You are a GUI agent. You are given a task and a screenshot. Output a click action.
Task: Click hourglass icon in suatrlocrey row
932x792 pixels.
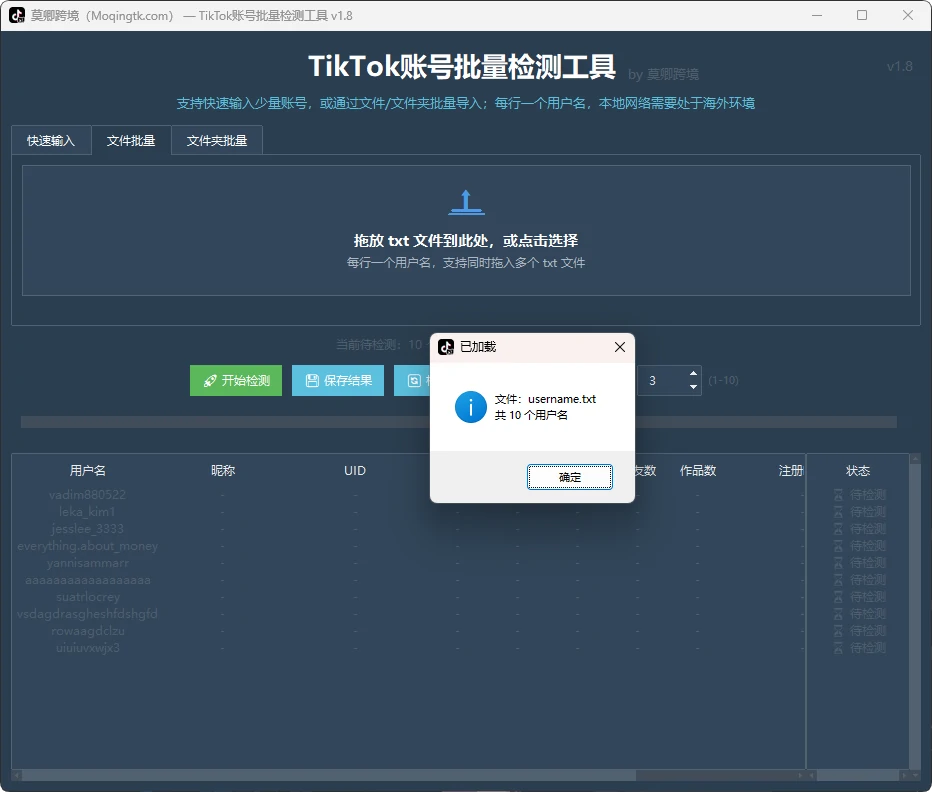click(x=838, y=597)
